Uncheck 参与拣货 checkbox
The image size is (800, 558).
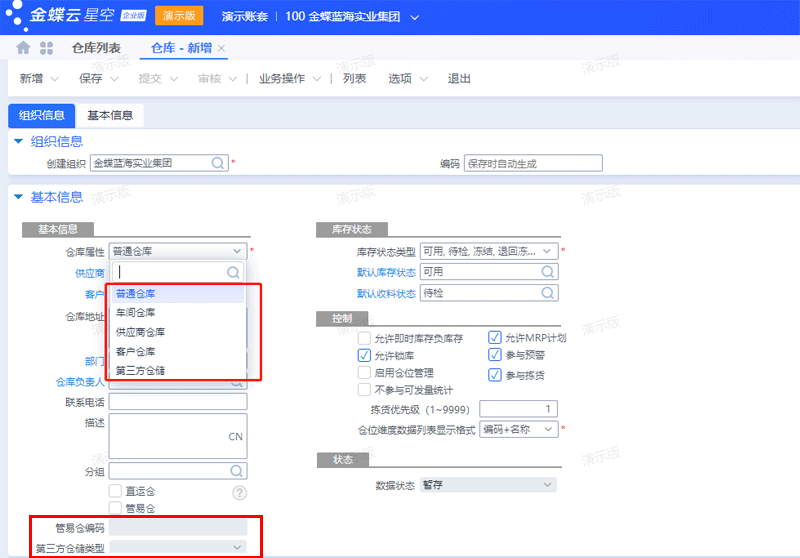click(494, 375)
